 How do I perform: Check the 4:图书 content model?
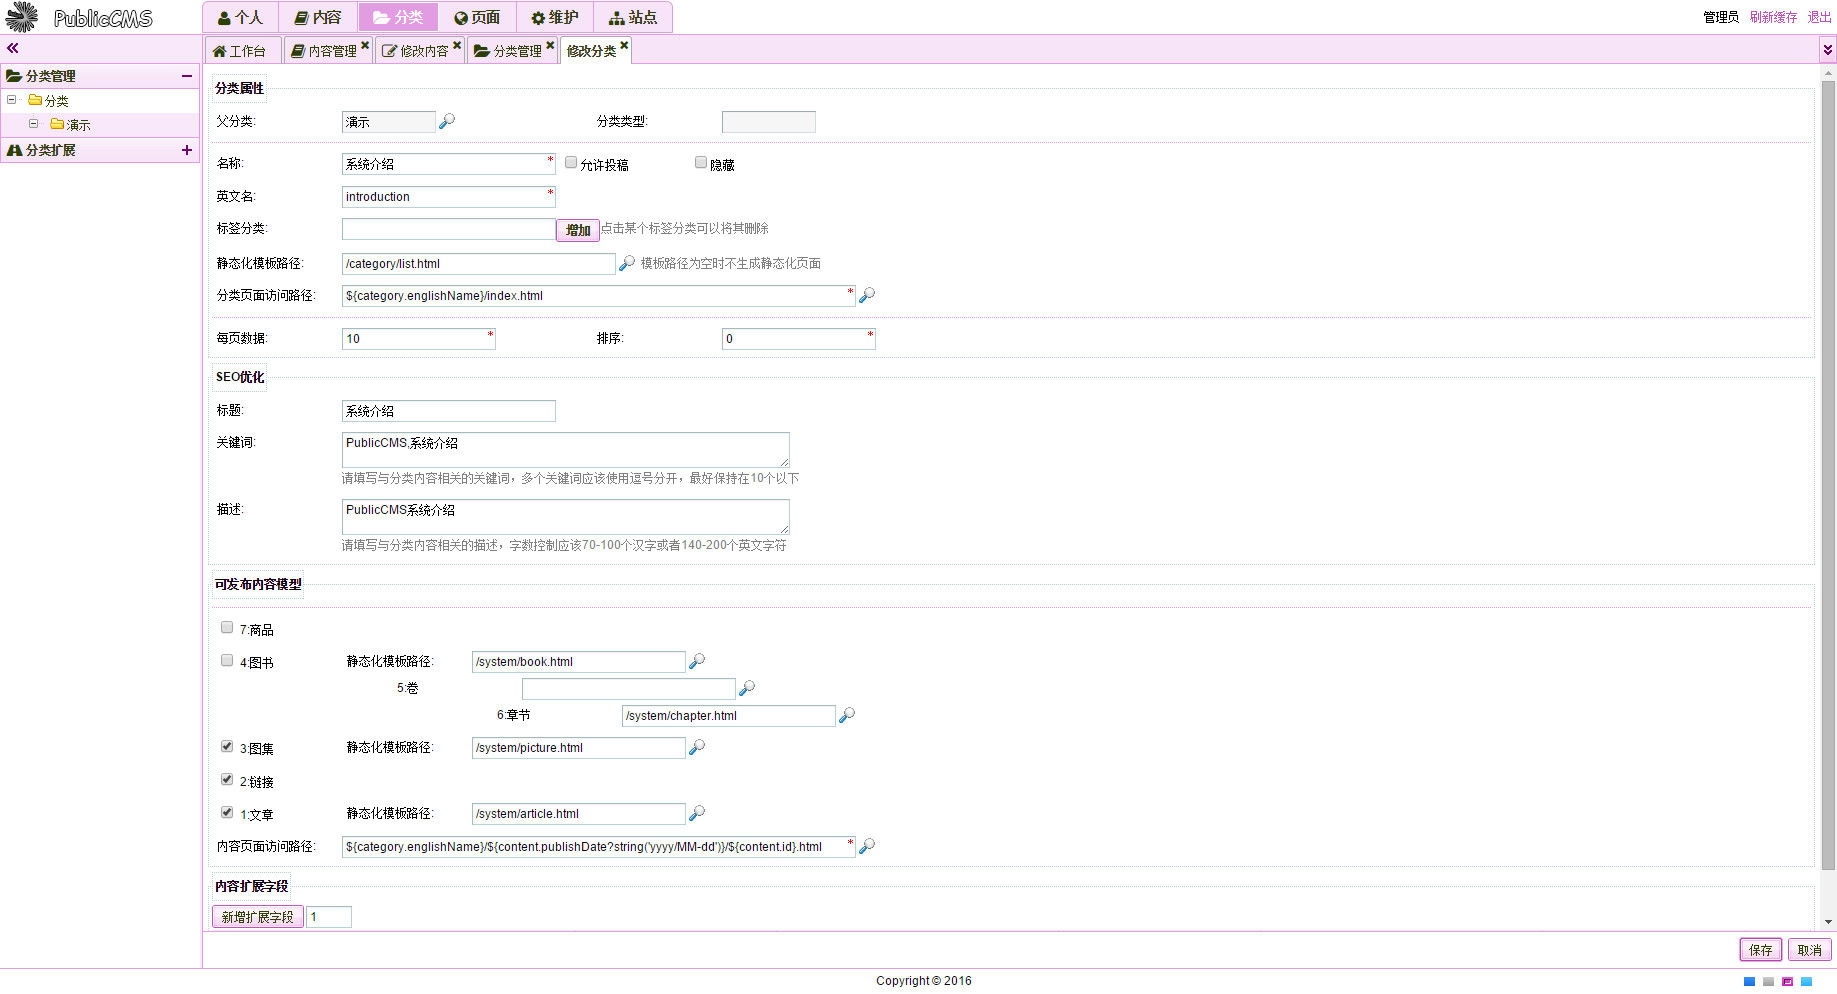pyautogui.click(x=227, y=660)
